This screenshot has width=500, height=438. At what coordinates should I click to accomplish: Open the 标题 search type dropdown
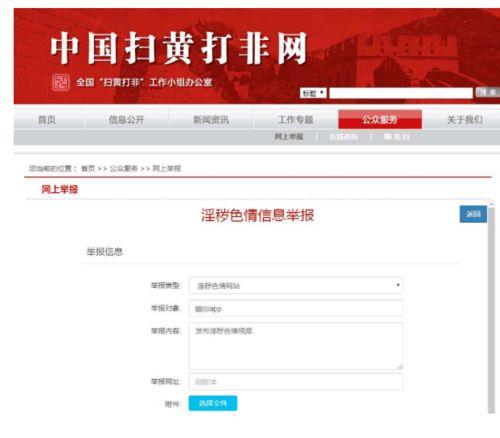click(x=313, y=93)
